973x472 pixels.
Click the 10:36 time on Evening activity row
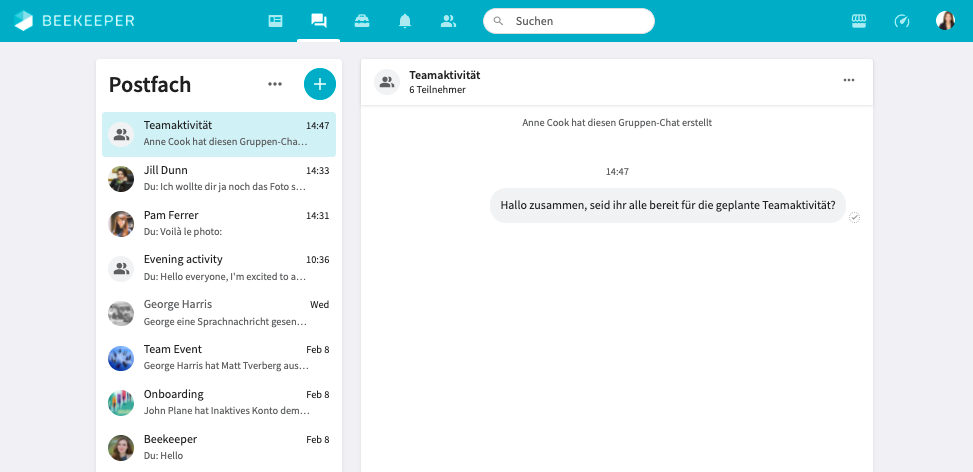click(x=318, y=260)
